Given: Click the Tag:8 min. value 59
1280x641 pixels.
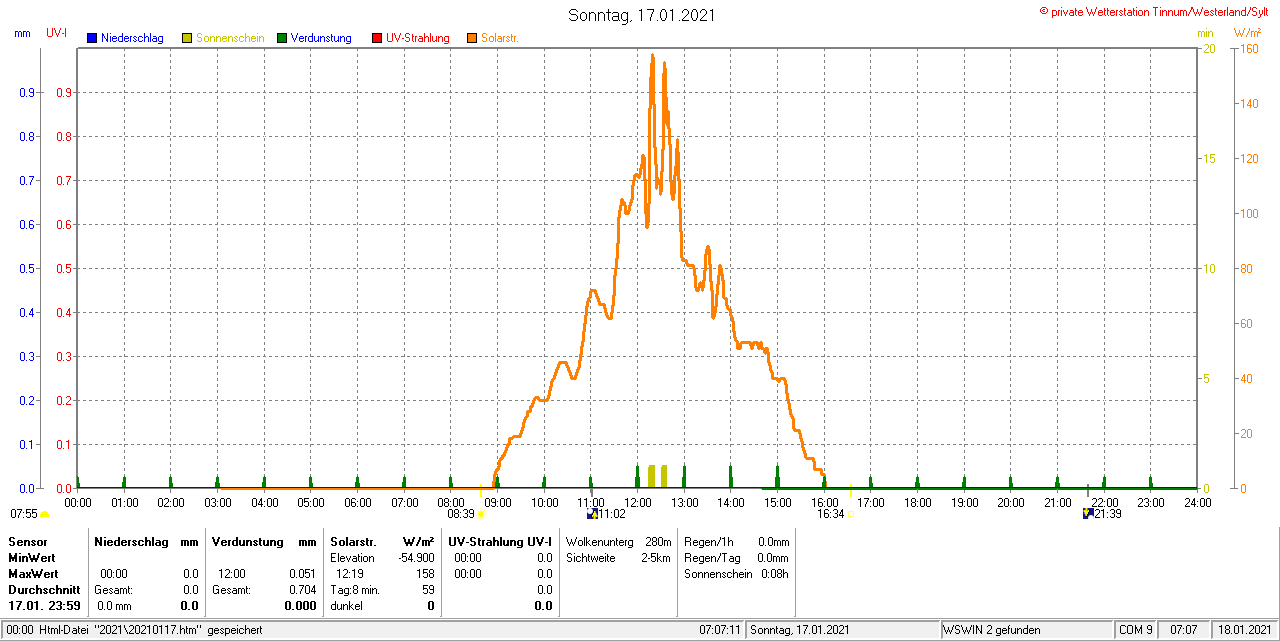Looking at the screenshot, I should pos(428,590).
